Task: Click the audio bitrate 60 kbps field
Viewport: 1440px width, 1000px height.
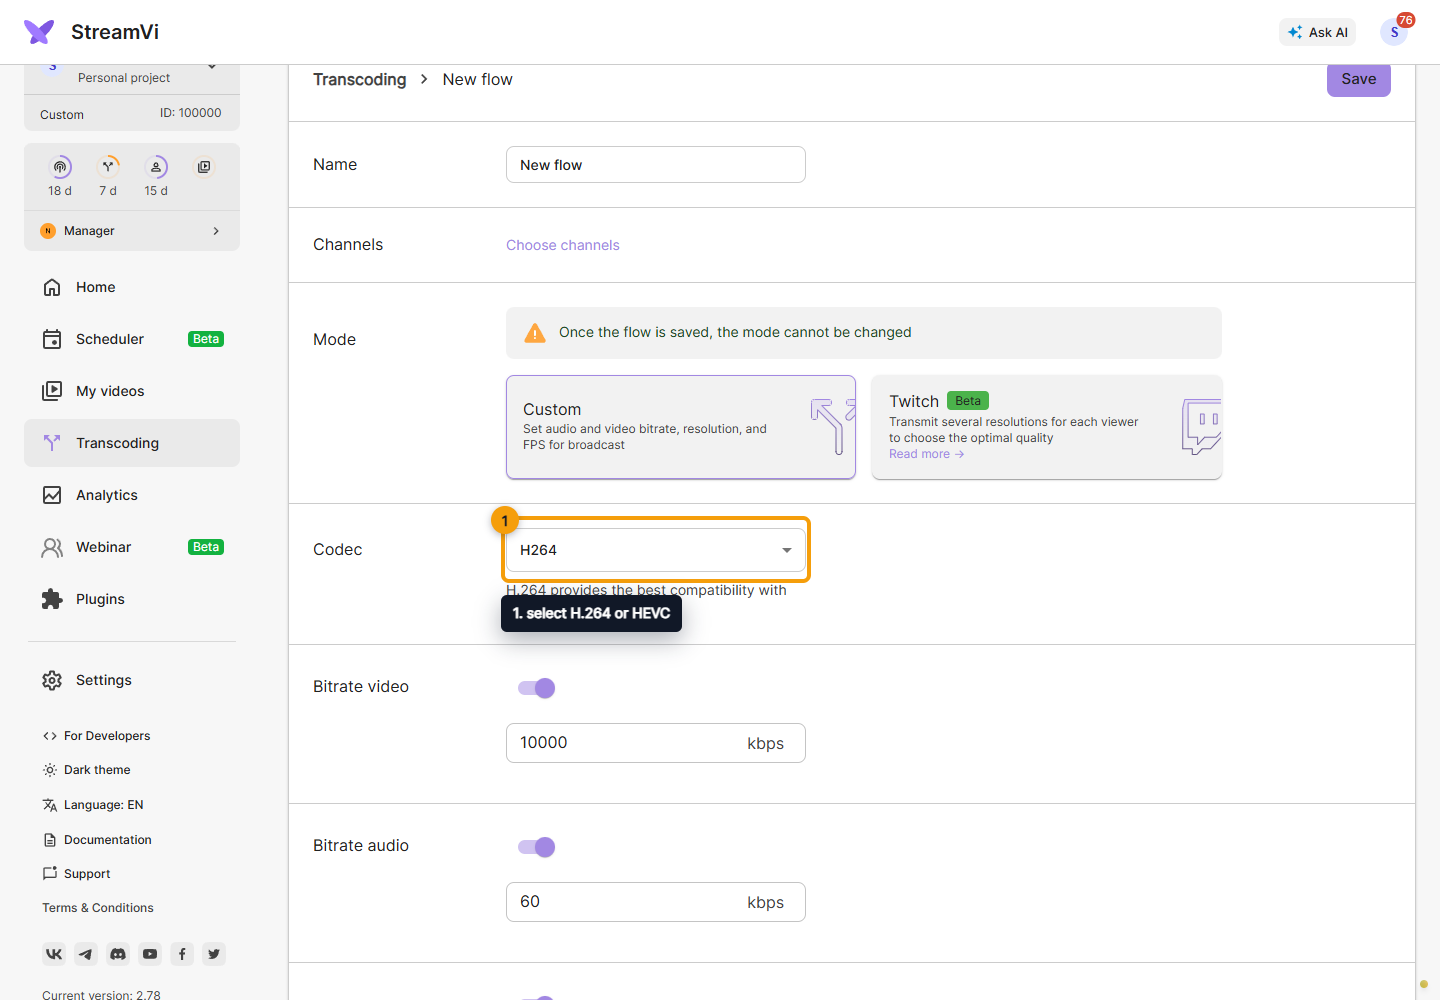Action: (x=656, y=902)
